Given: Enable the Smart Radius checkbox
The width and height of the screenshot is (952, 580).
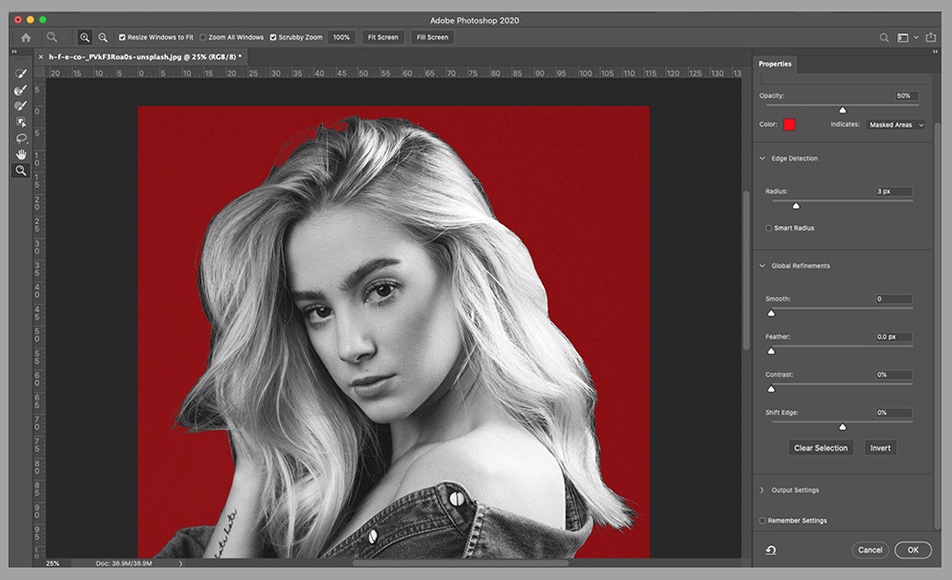Looking at the screenshot, I should click(x=769, y=228).
